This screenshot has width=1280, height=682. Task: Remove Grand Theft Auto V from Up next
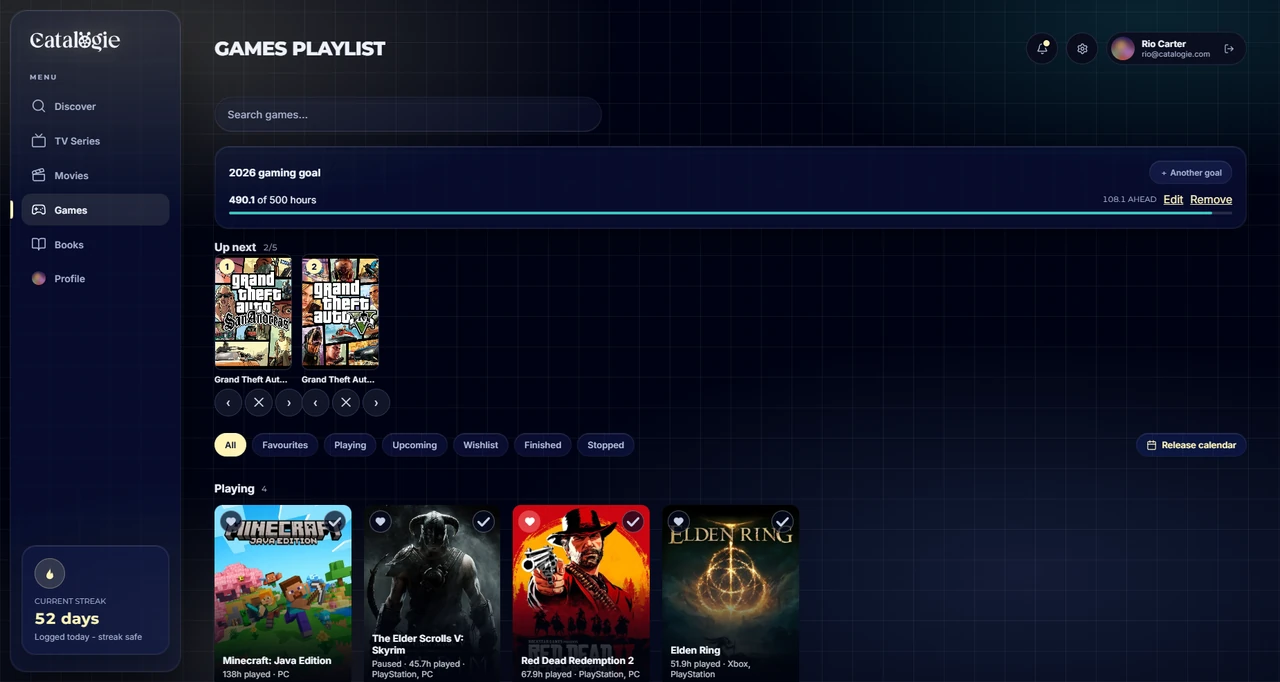[x=345, y=402]
